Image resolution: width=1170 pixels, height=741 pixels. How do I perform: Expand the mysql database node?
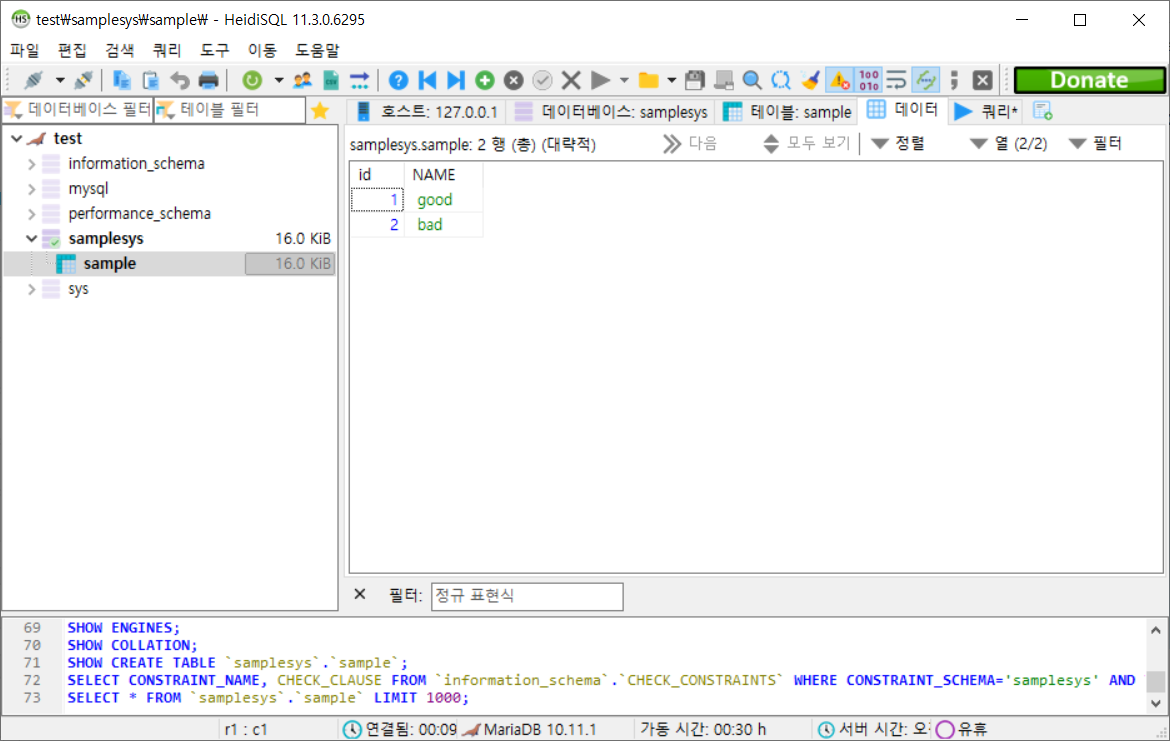[31, 190]
